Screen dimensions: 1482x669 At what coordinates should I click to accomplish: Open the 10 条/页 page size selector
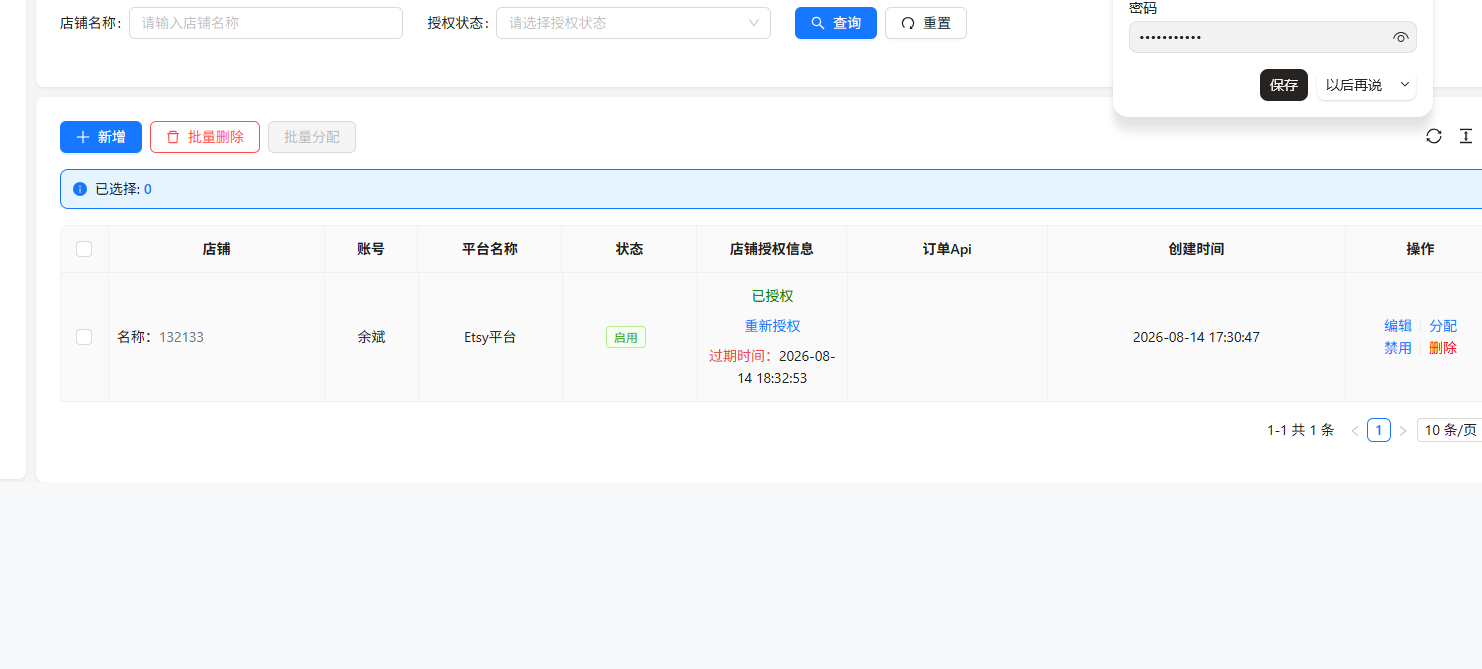click(1450, 430)
